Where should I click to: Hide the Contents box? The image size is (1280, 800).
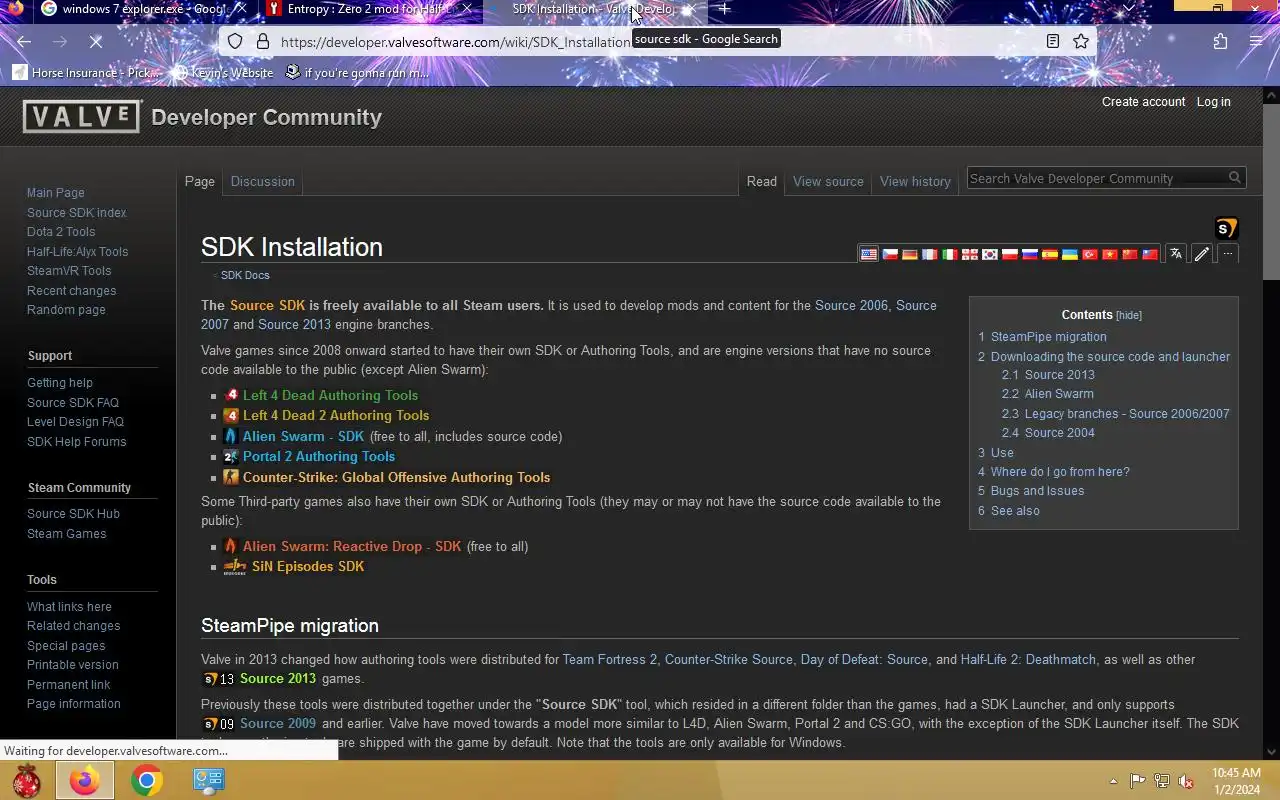1129,315
